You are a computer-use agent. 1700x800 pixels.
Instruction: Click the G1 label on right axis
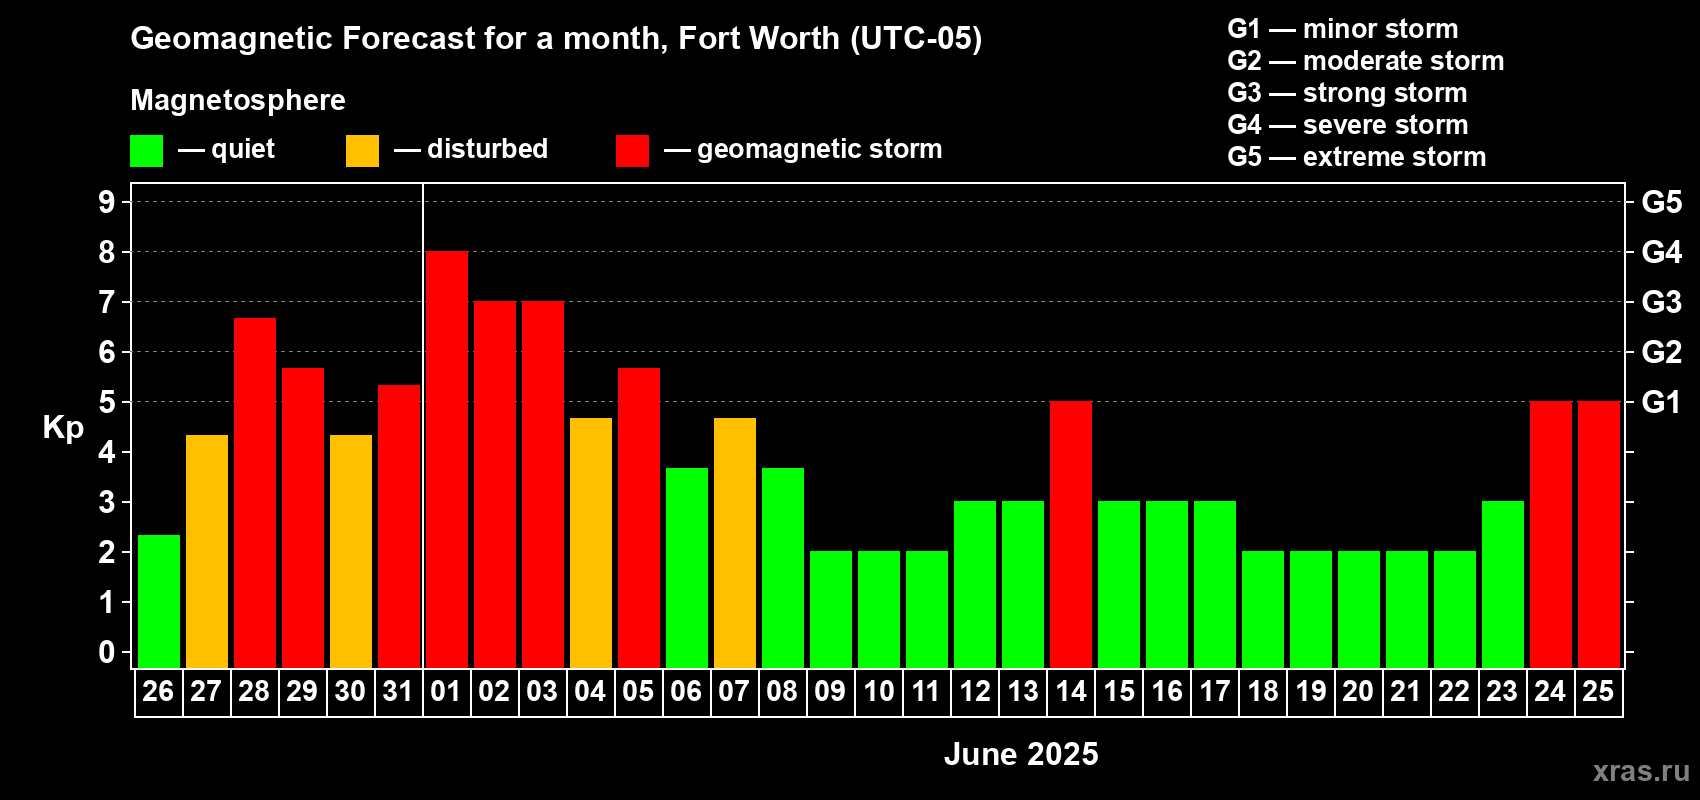(1661, 402)
